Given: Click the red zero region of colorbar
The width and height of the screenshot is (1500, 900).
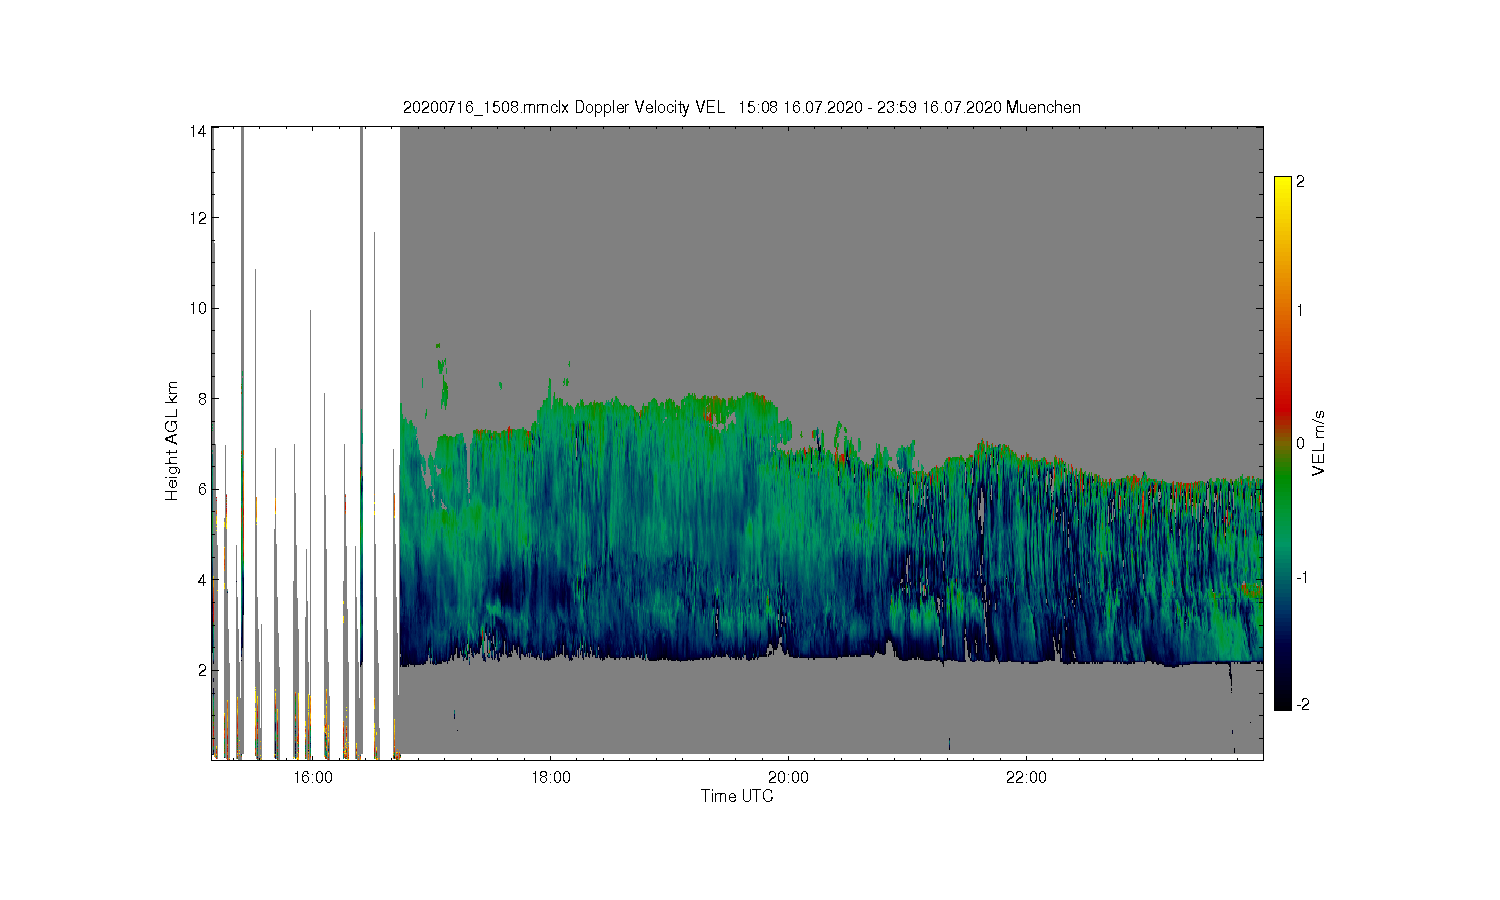Looking at the screenshot, I should click(1283, 418).
